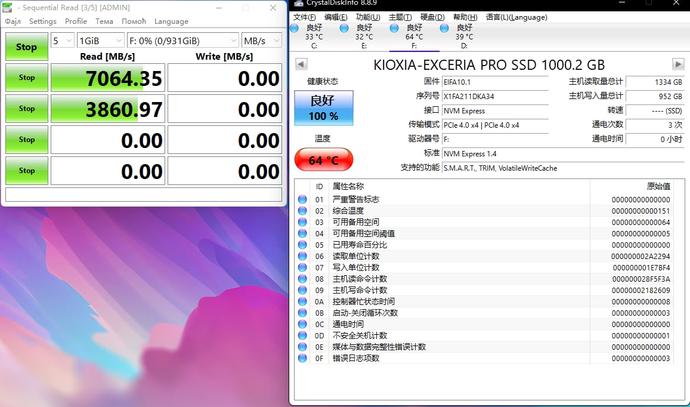Open the 文件(F) menu in CrystalDiskInfo
This screenshot has width=690, height=407.
(305, 17)
